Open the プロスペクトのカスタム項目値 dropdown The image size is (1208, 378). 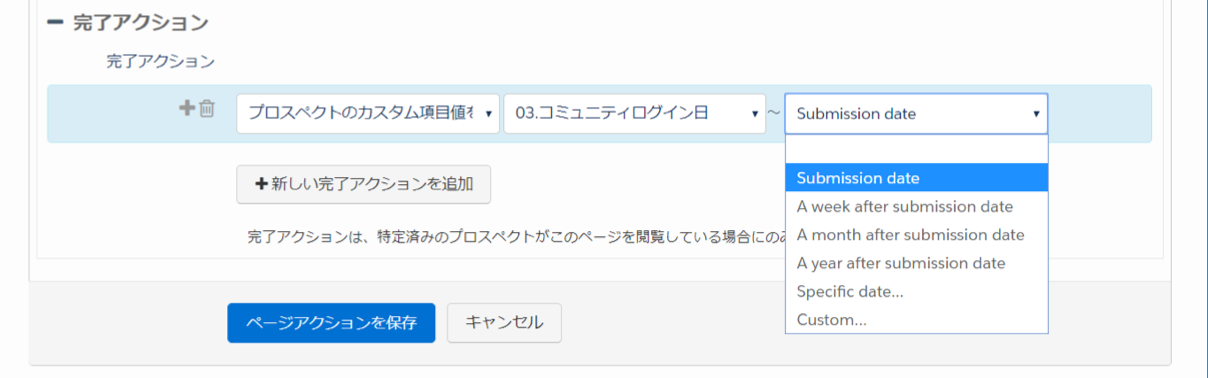pos(368,114)
